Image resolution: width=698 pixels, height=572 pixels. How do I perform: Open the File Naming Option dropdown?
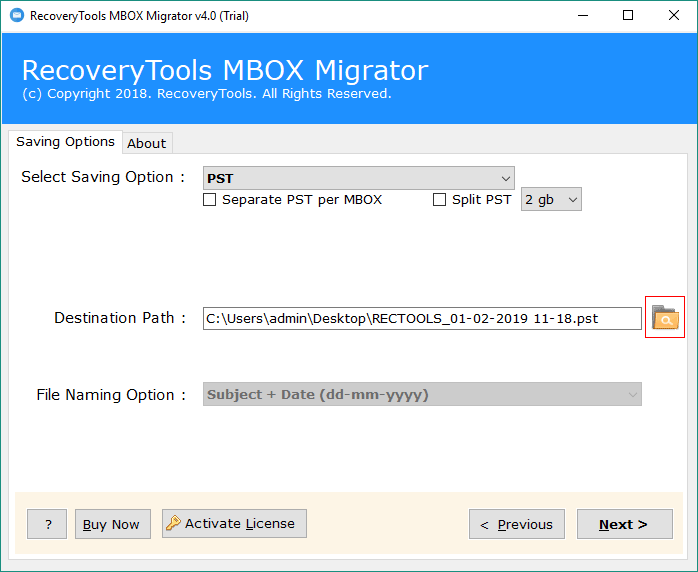[422, 394]
